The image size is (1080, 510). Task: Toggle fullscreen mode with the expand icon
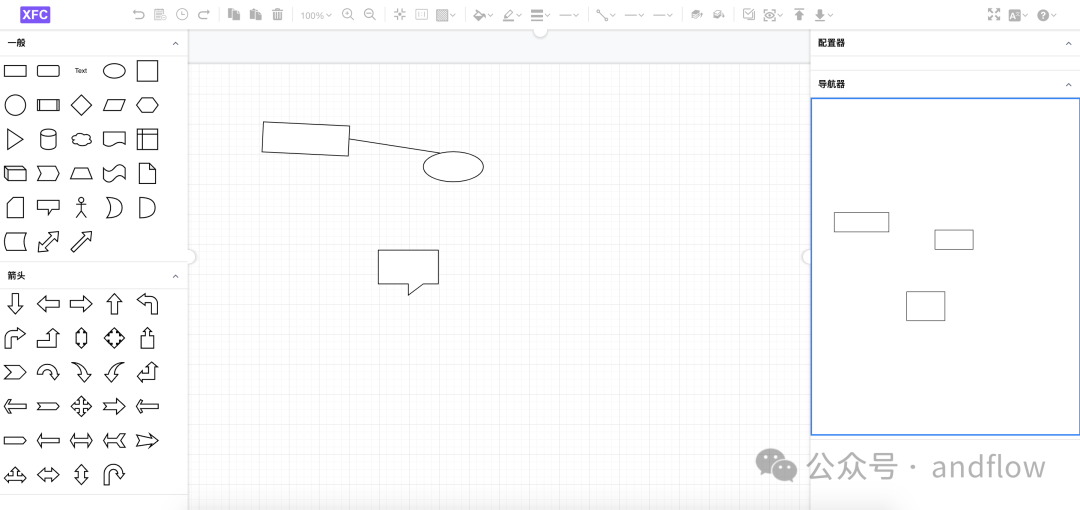pyautogui.click(x=994, y=15)
